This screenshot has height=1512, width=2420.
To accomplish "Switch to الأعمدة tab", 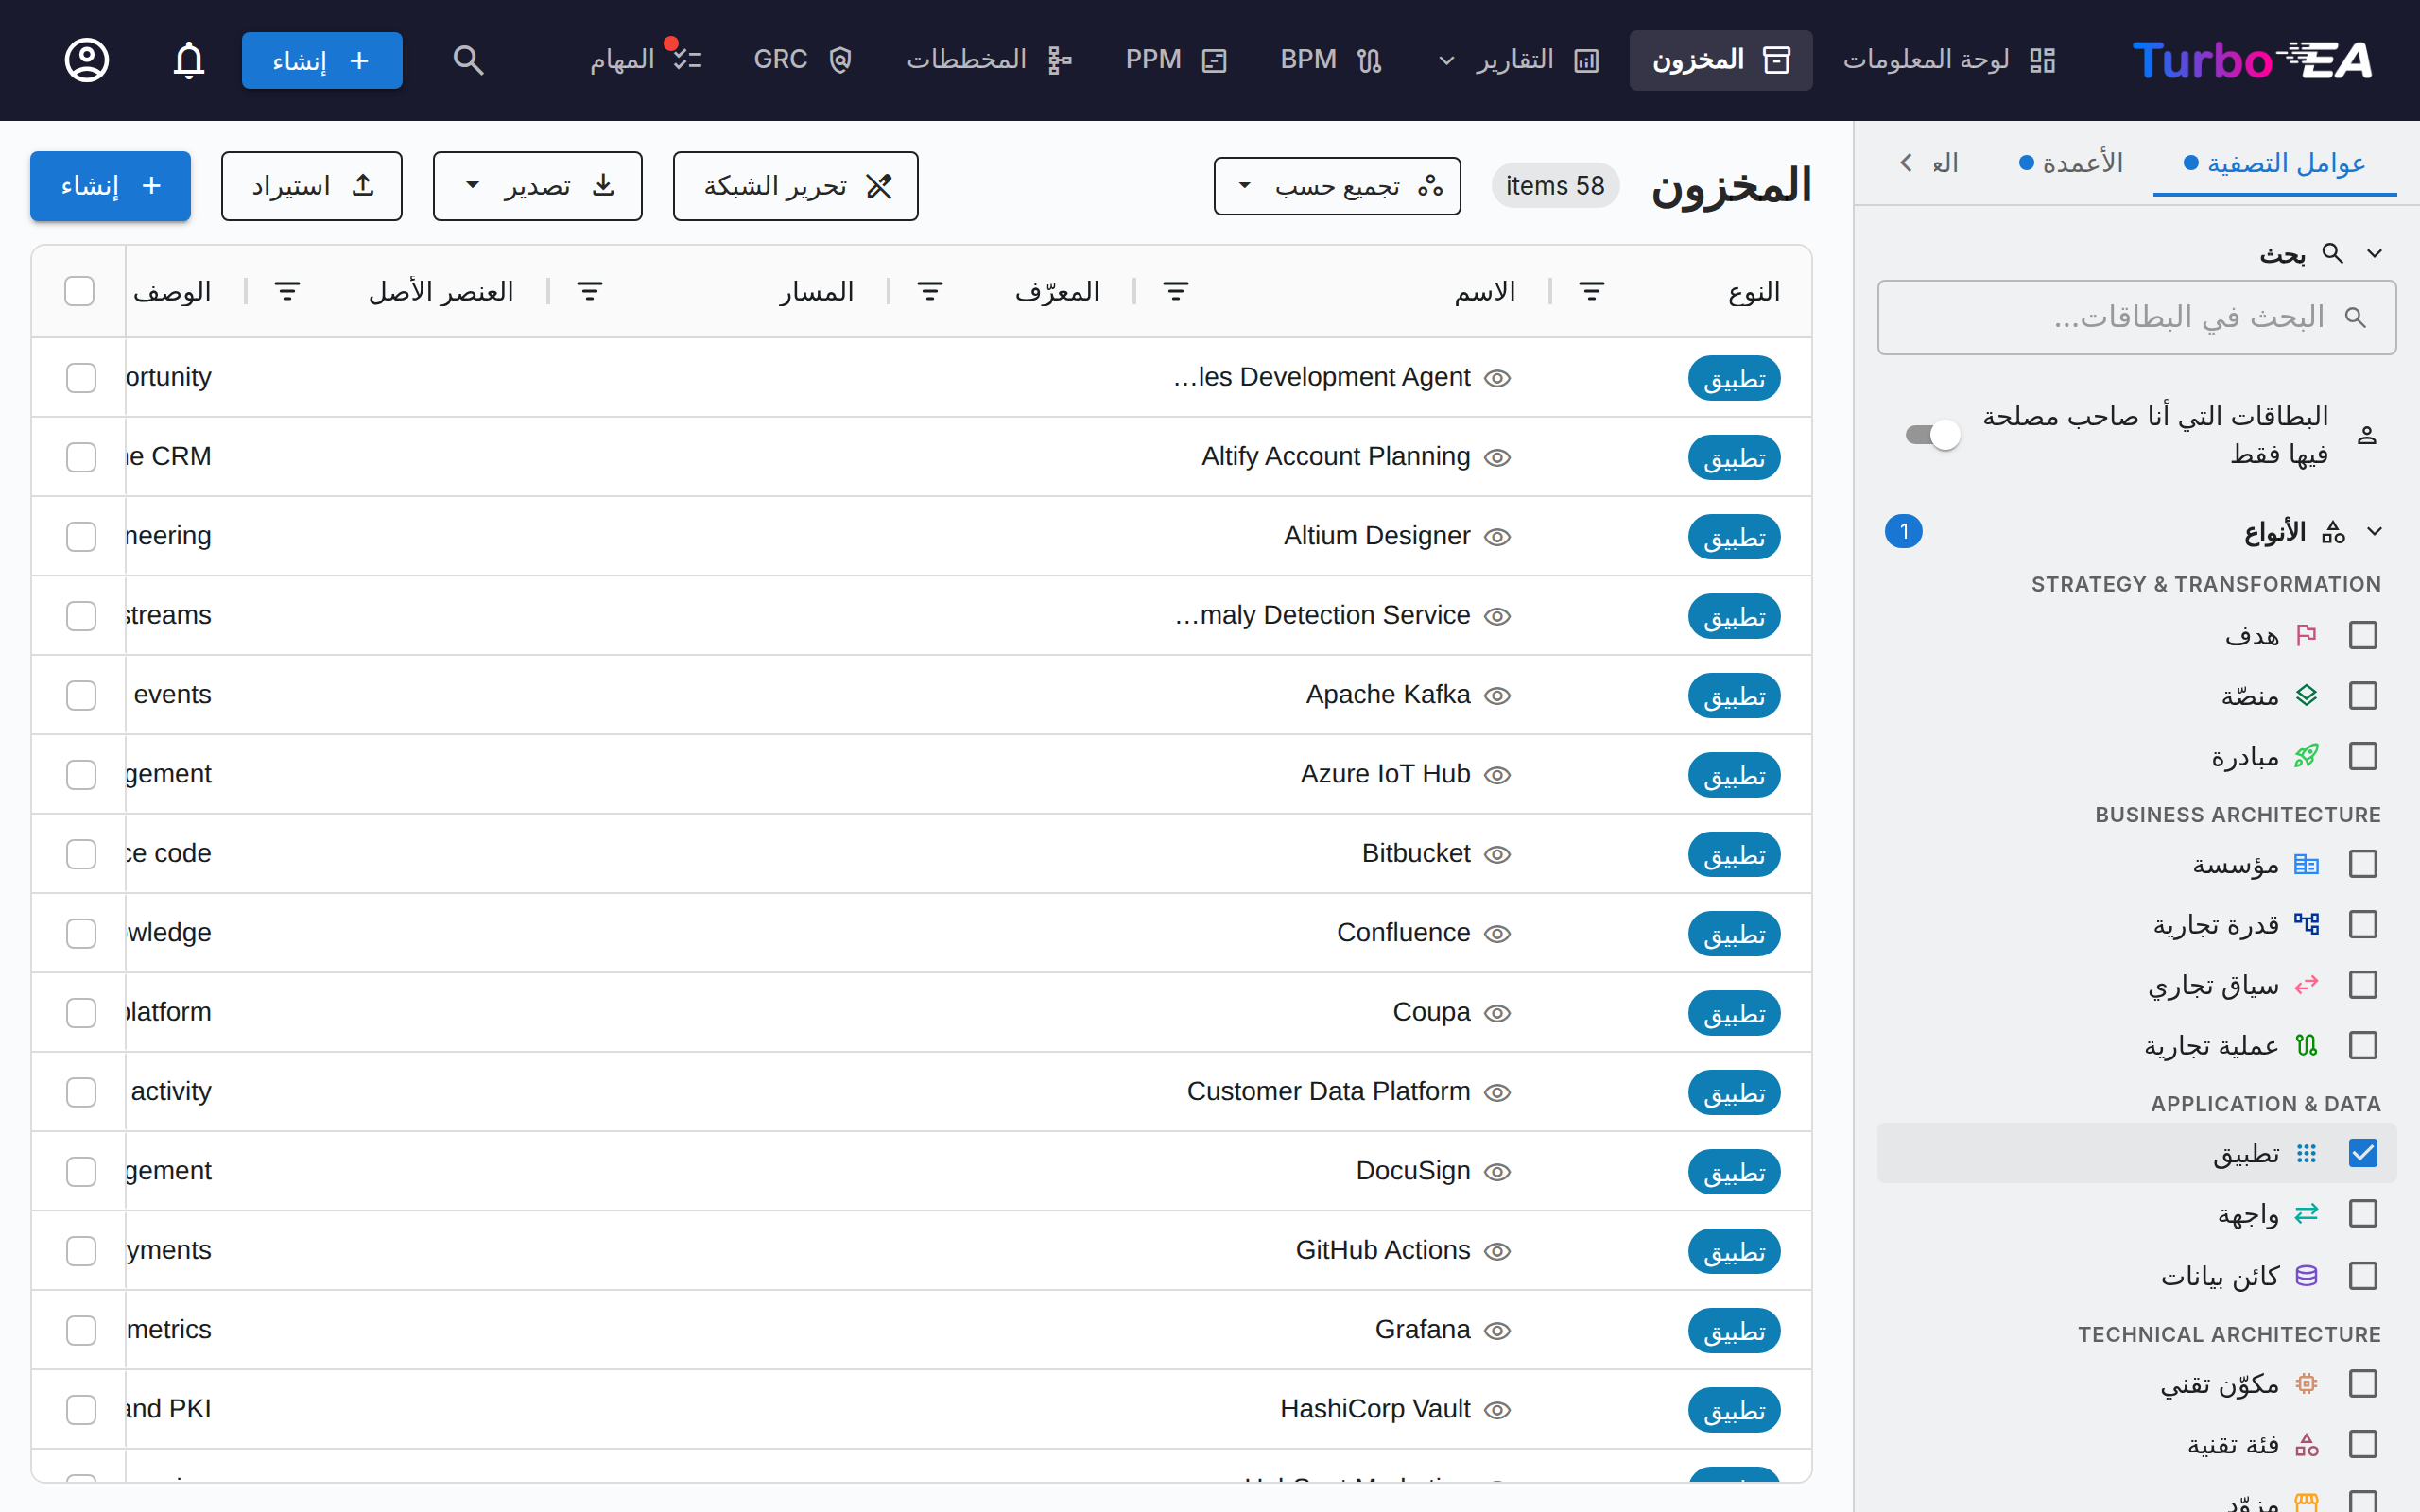I will click(x=2070, y=163).
